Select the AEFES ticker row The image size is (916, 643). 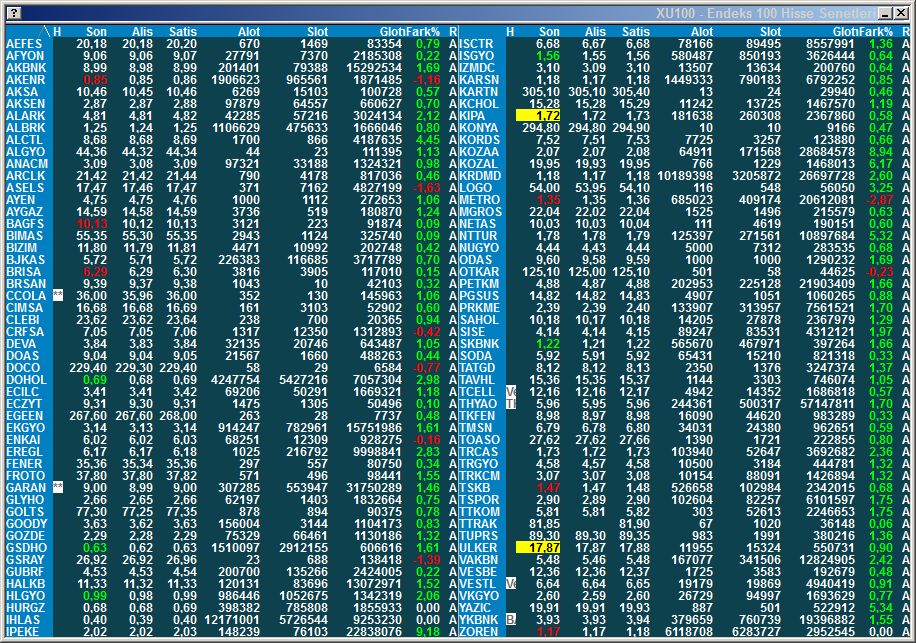point(24,44)
